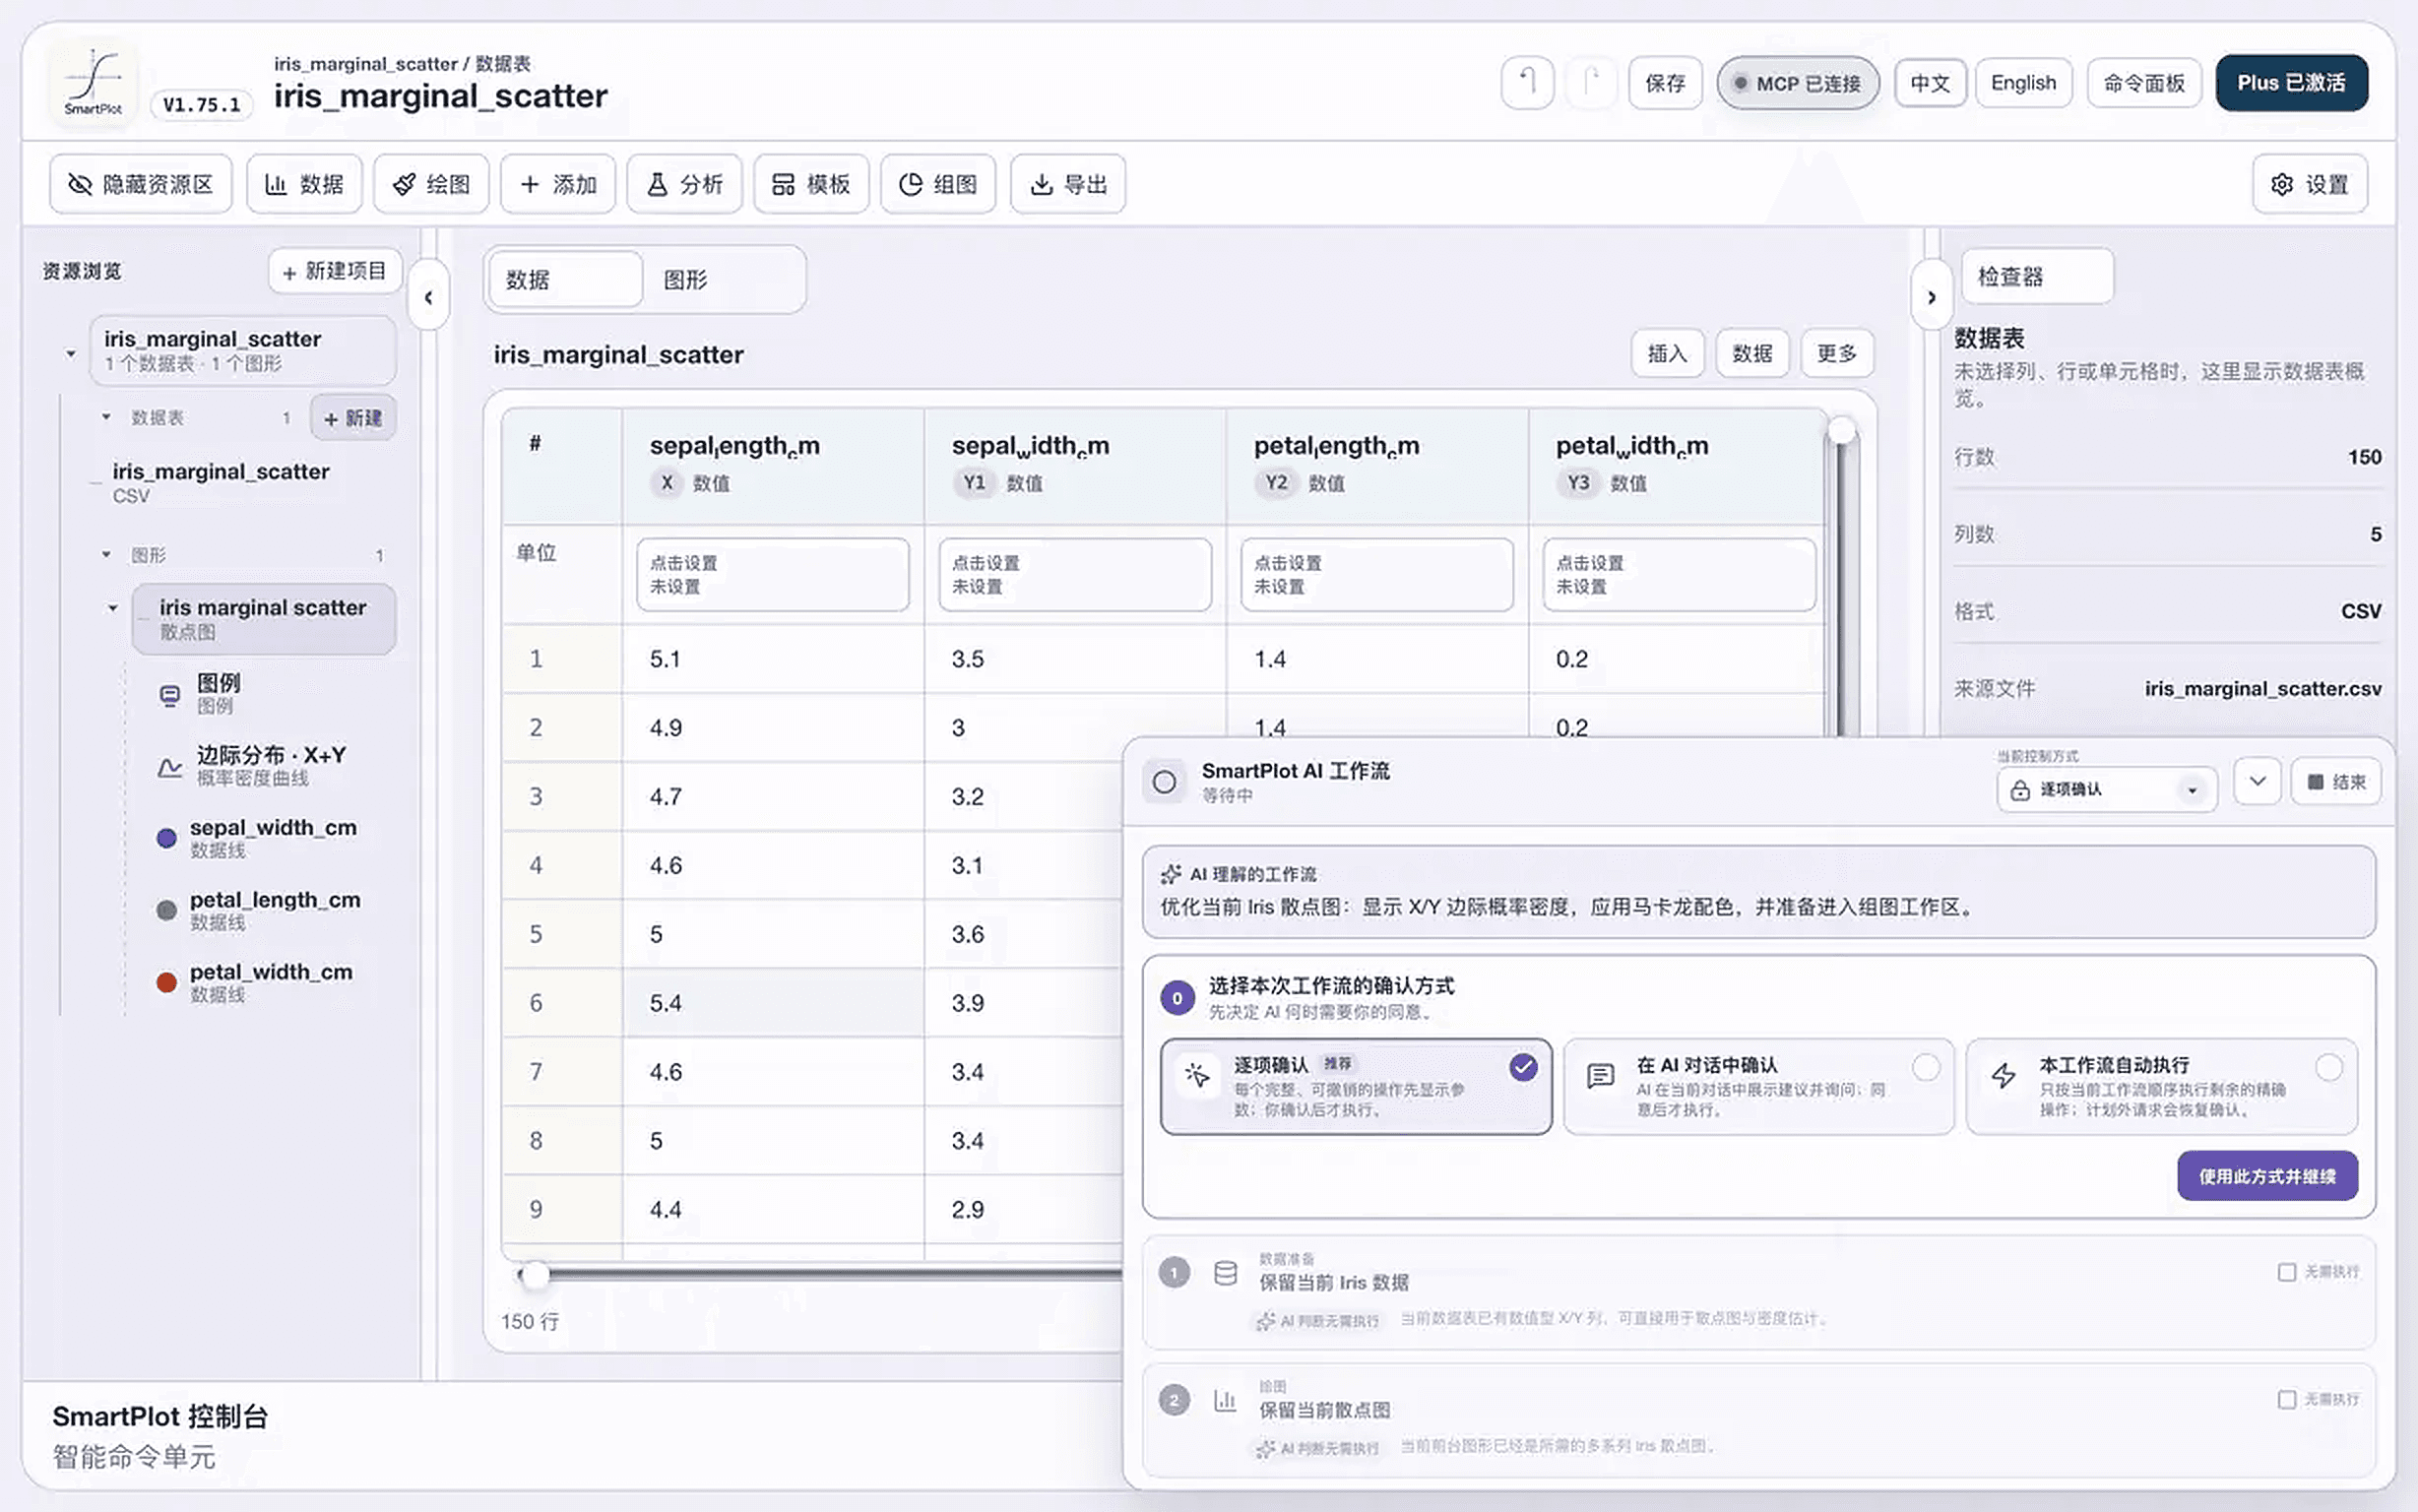This screenshot has width=2418, height=1512.
Task: Open the 数据 toolbar item
Action: tap(304, 184)
